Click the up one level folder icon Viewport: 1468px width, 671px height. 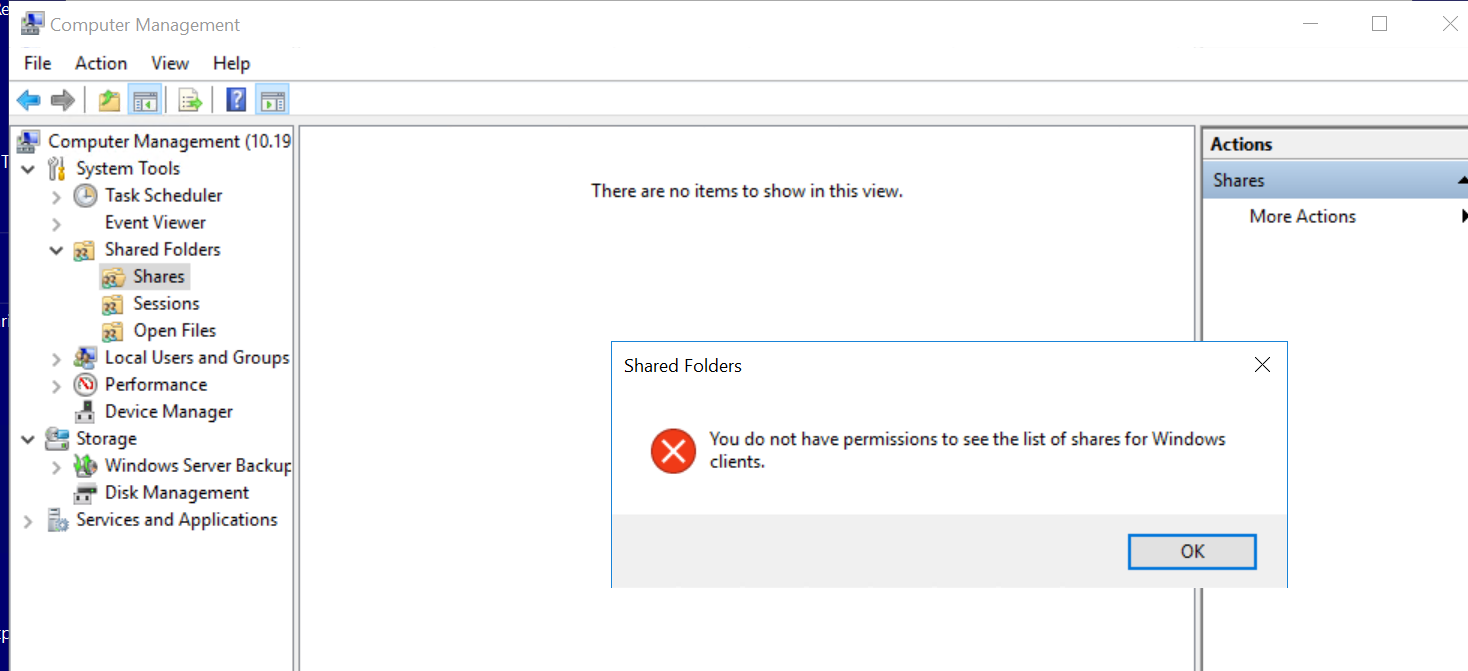[x=109, y=99]
